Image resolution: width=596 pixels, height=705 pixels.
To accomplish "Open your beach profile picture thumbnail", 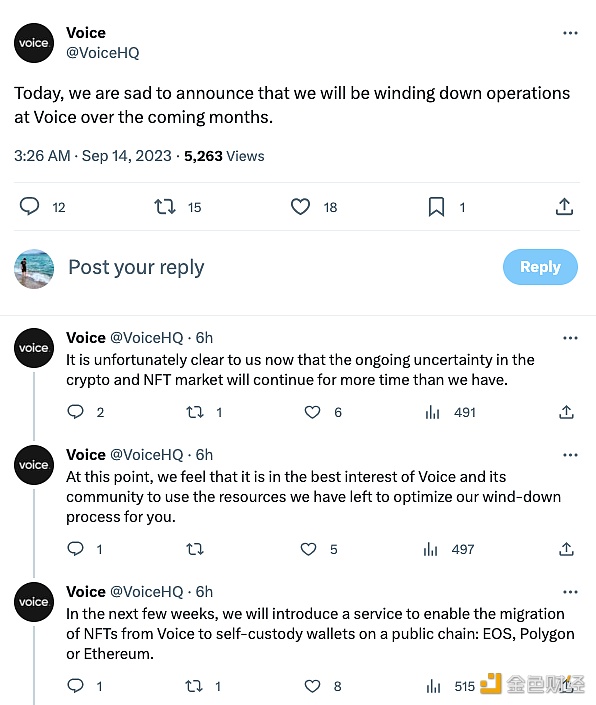I will tap(34, 268).
